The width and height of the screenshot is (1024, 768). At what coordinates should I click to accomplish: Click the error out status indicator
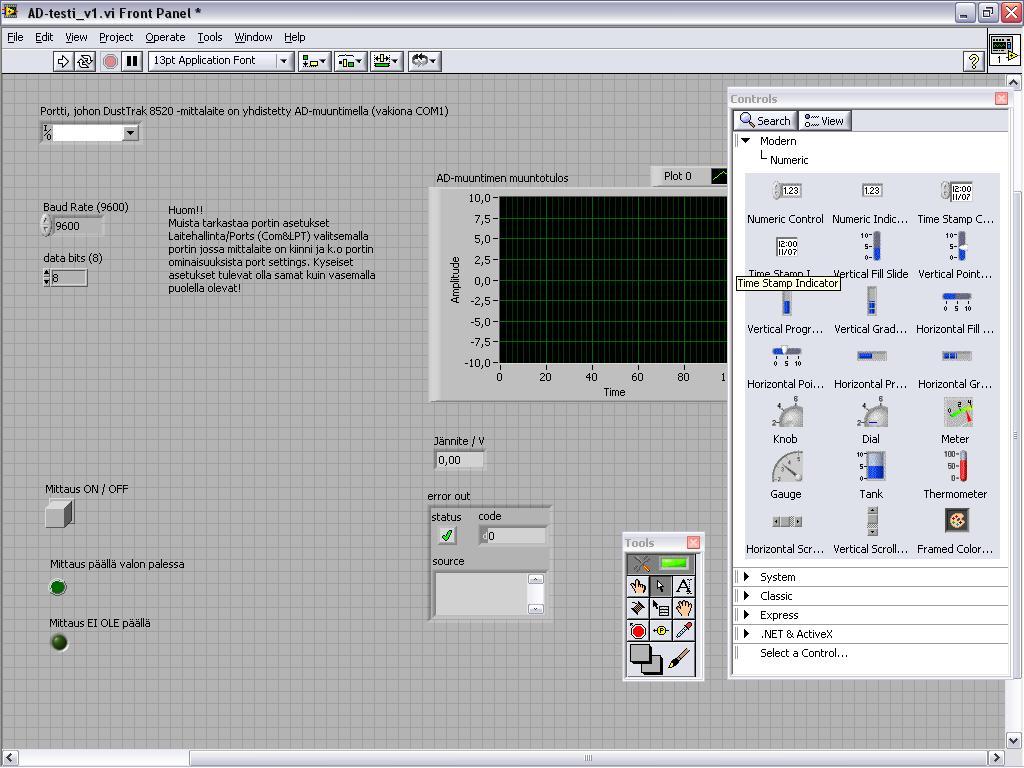[447, 536]
